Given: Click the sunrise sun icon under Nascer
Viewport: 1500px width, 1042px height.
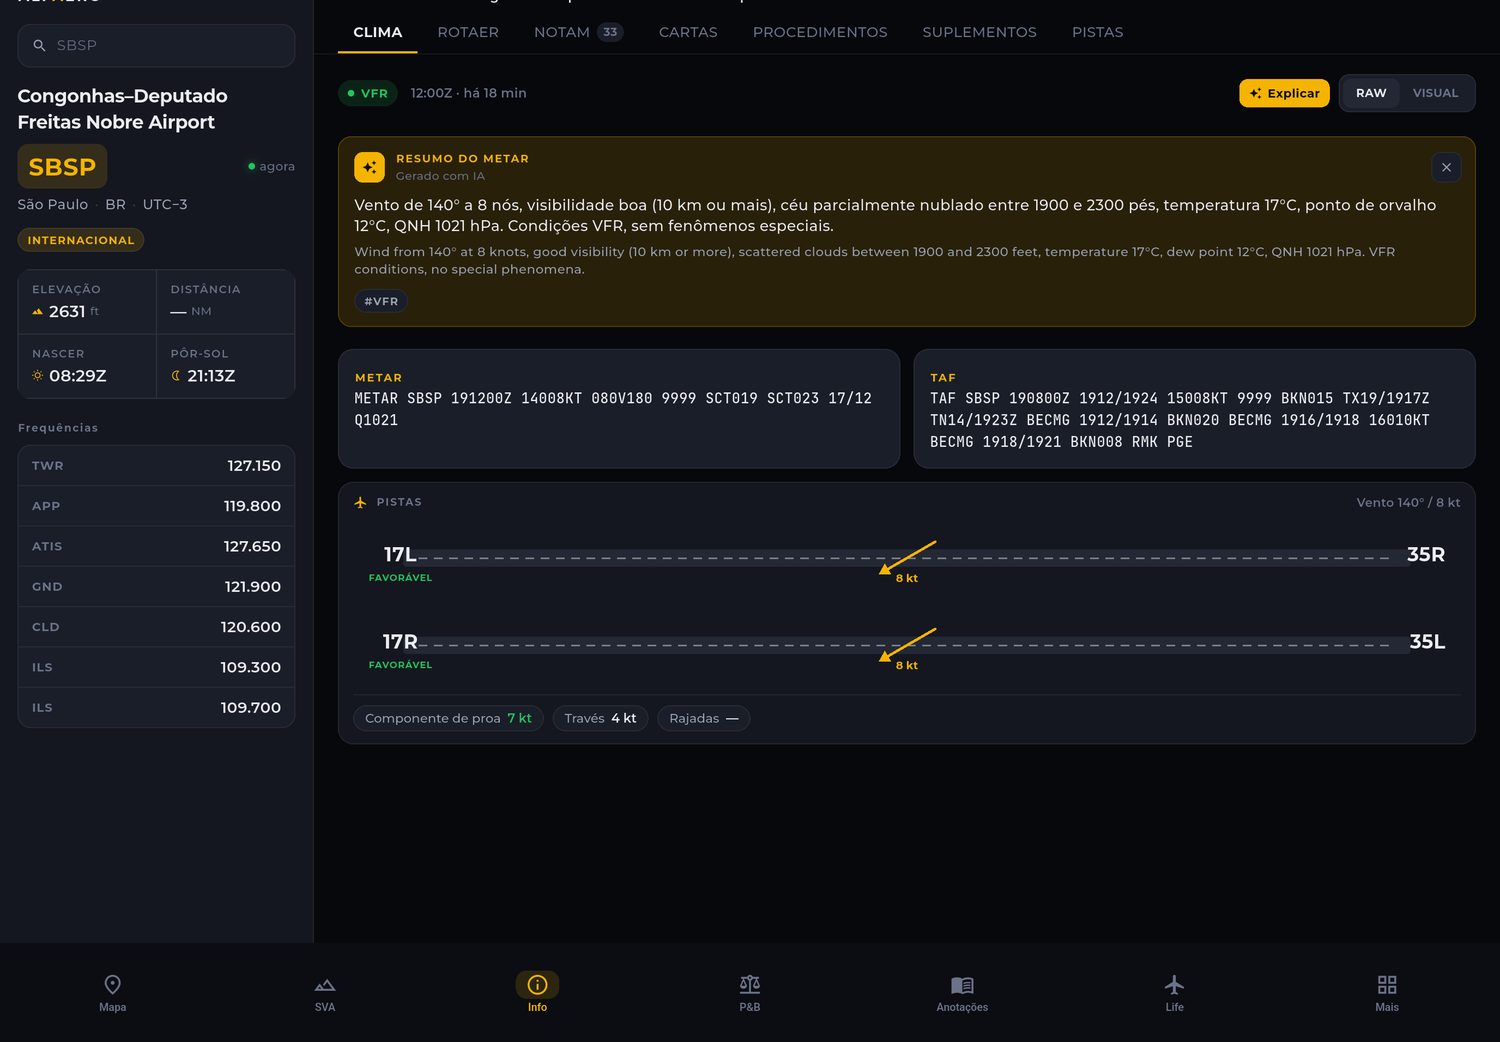Looking at the screenshot, I should coord(38,376).
